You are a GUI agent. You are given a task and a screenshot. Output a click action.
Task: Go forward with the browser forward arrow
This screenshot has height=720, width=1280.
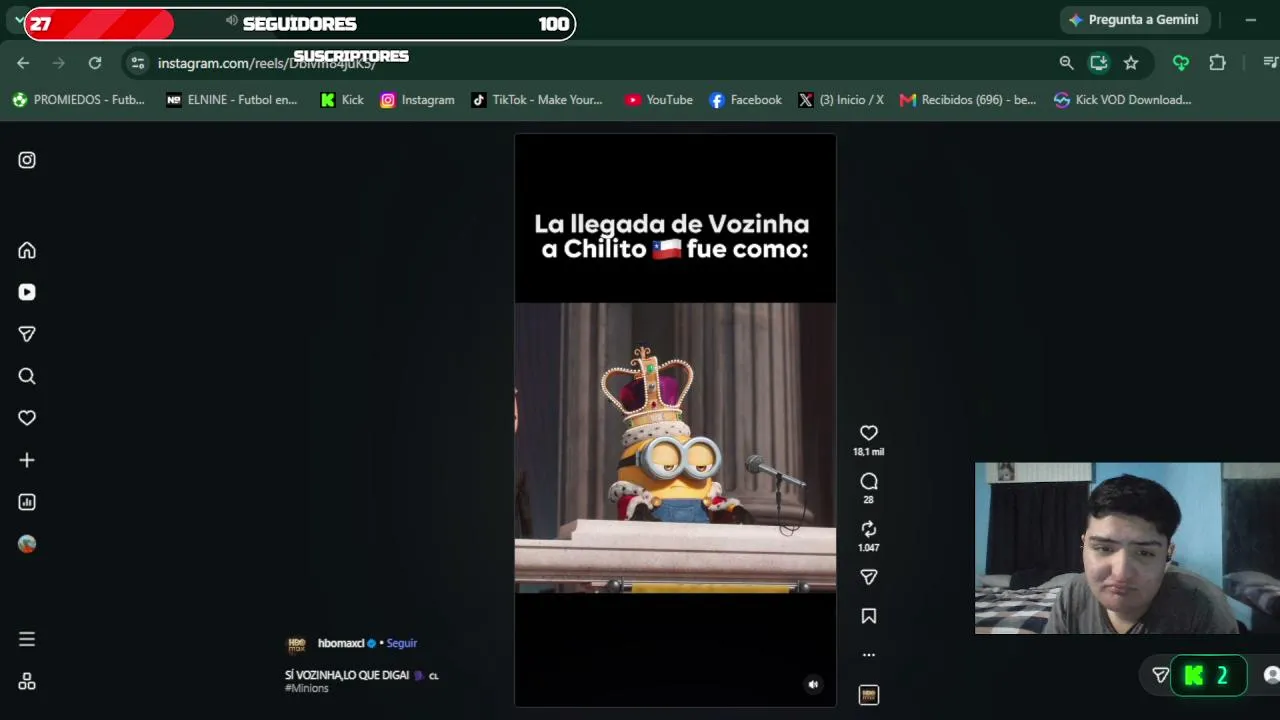pyautogui.click(x=59, y=63)
